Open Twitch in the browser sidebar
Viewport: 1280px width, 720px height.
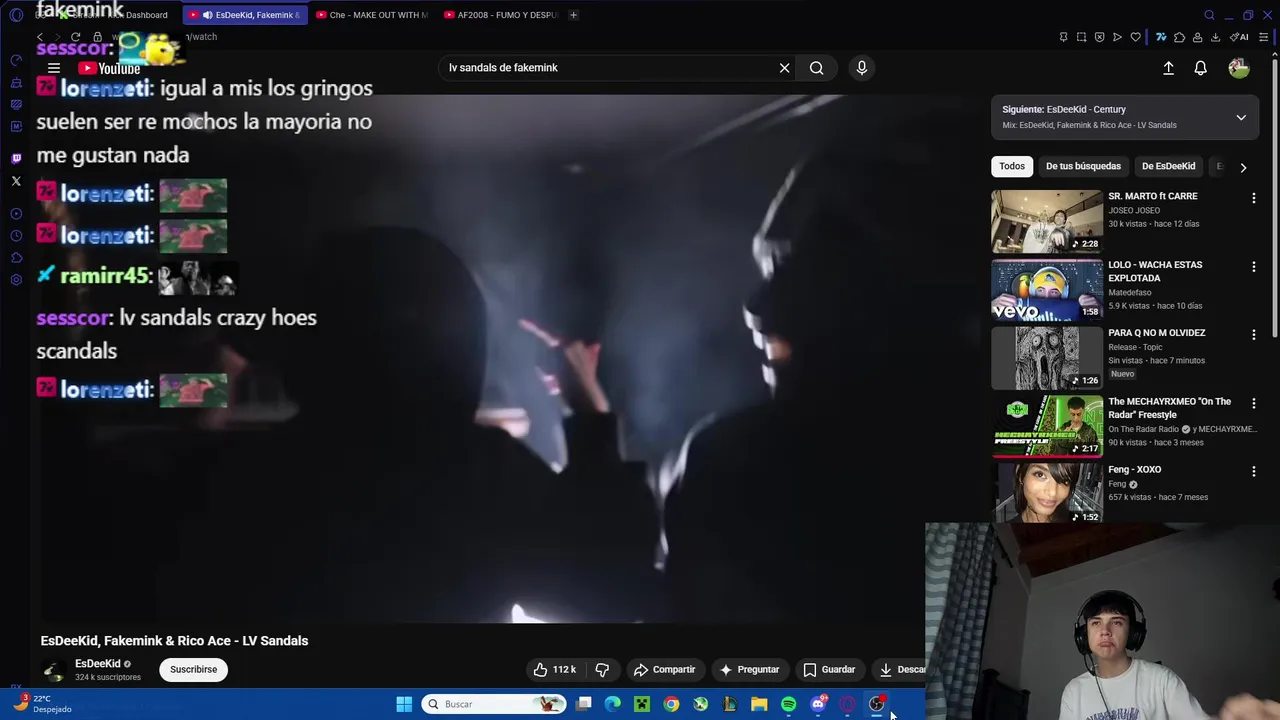(16, 158)
